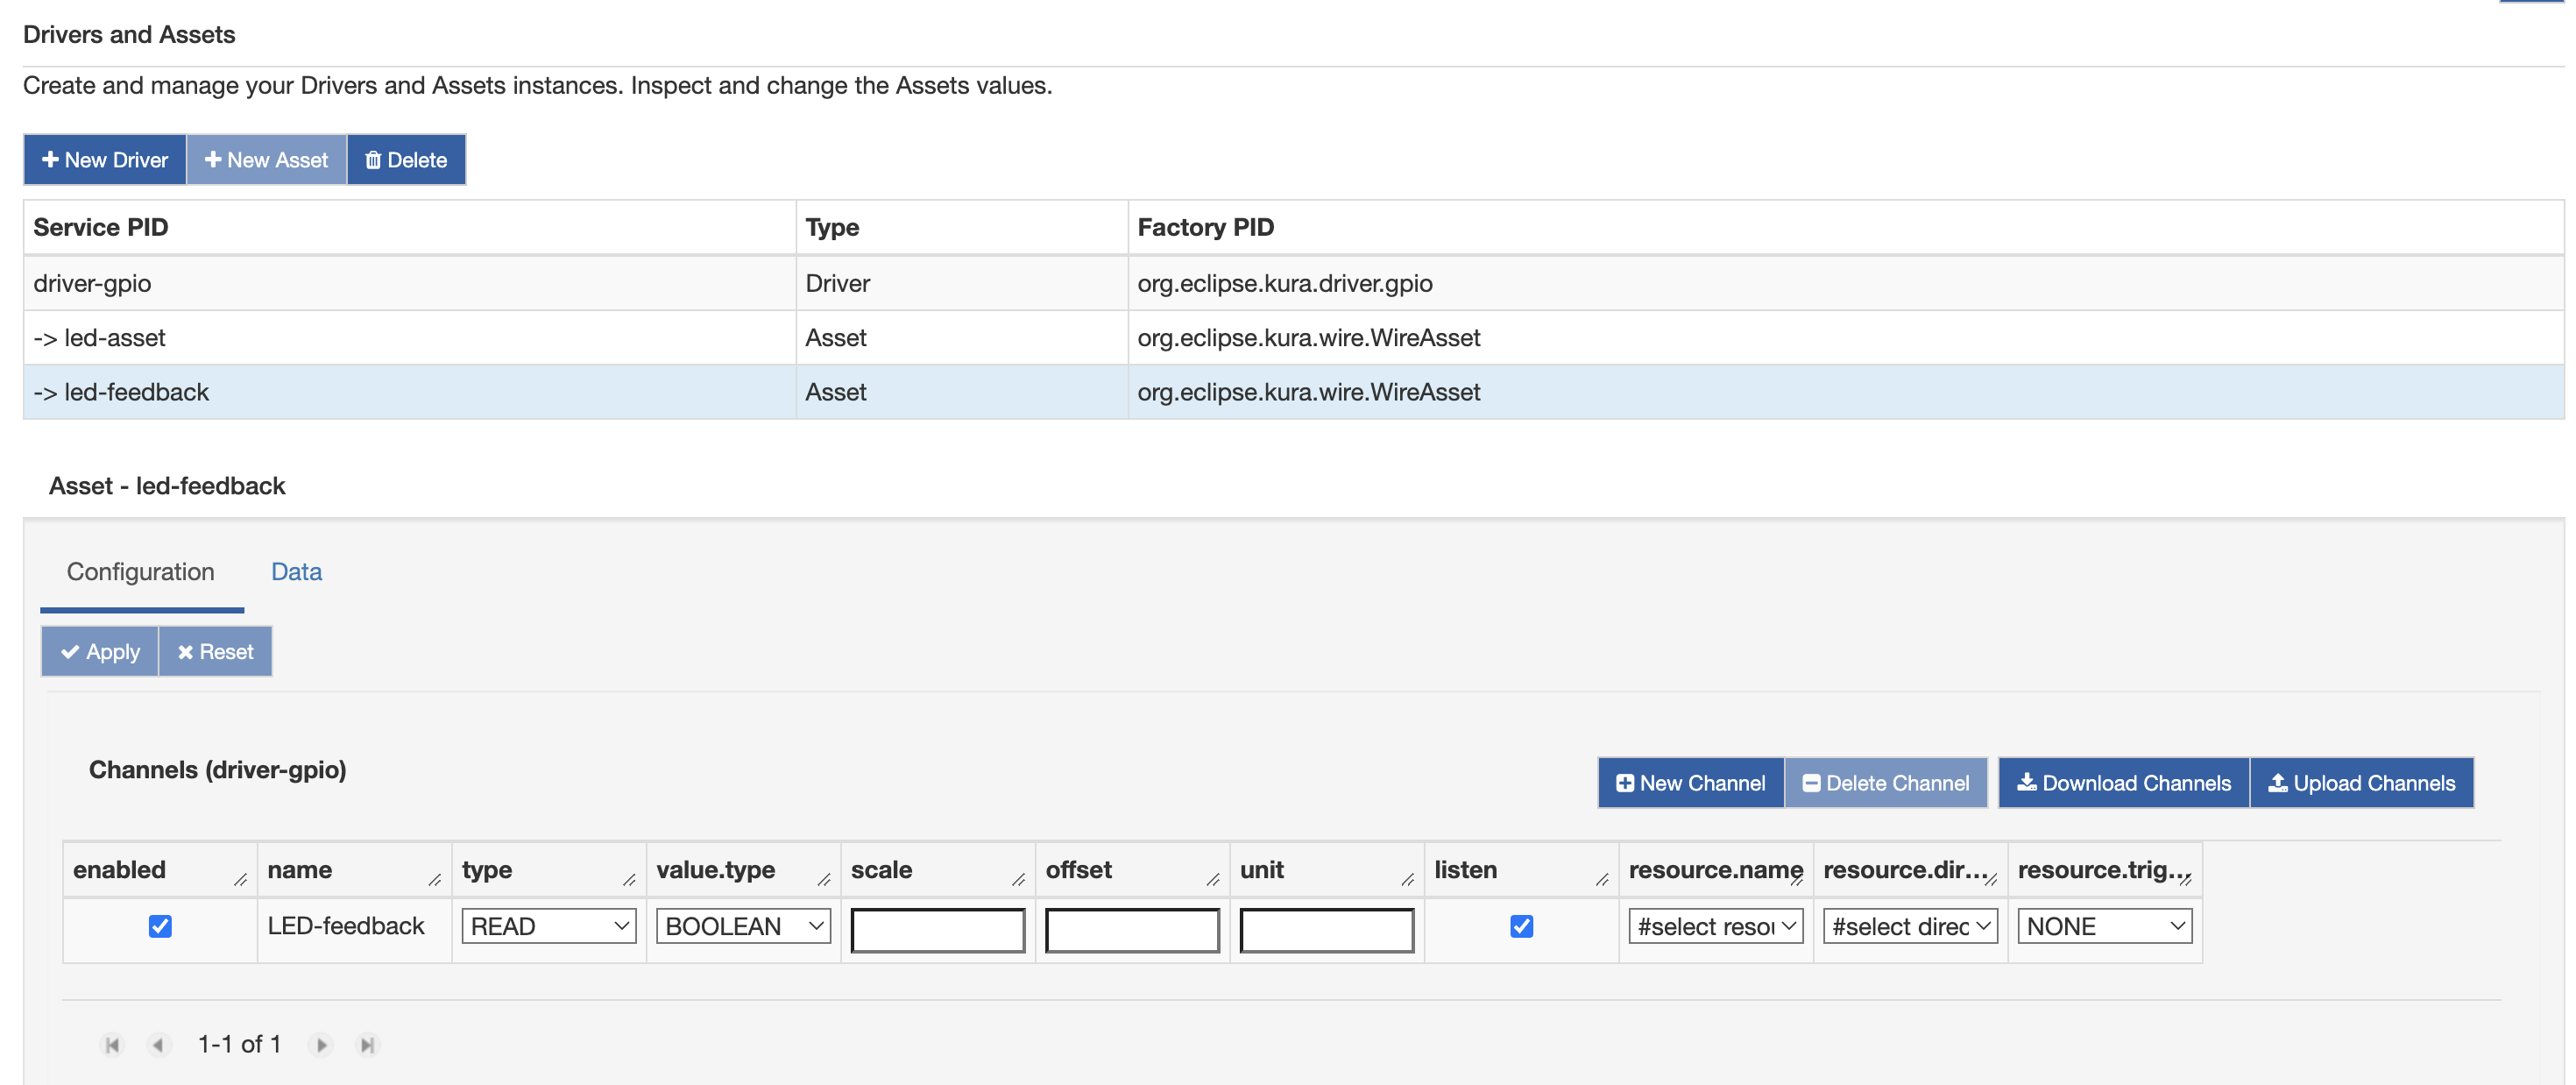Click the scale input field
The width and height of the screenshot is (2576, 1085).
[x=938, y=930]
